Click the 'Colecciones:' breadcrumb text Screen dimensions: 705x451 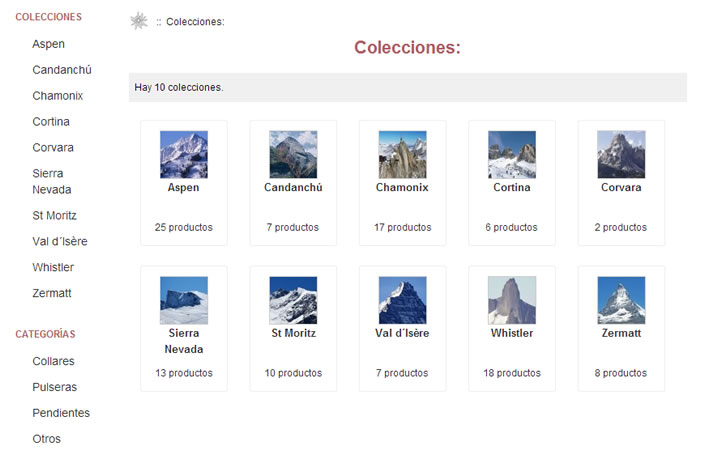point(195,22)
